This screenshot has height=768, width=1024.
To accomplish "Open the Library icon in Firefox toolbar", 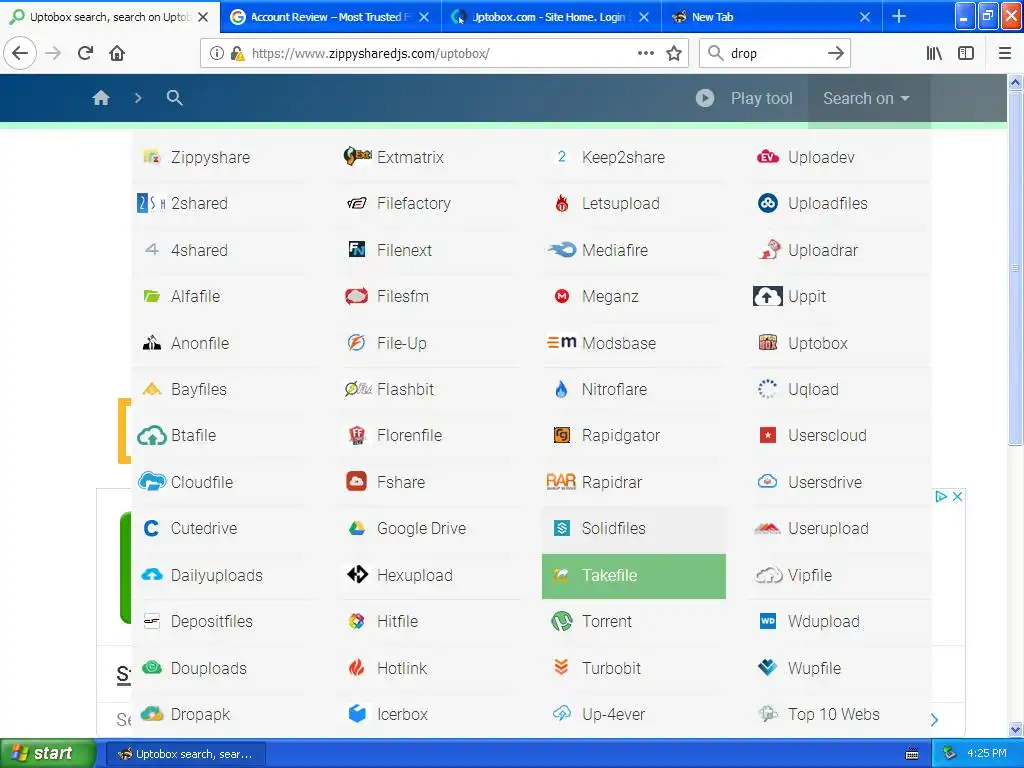I will (x=934, y=53).
